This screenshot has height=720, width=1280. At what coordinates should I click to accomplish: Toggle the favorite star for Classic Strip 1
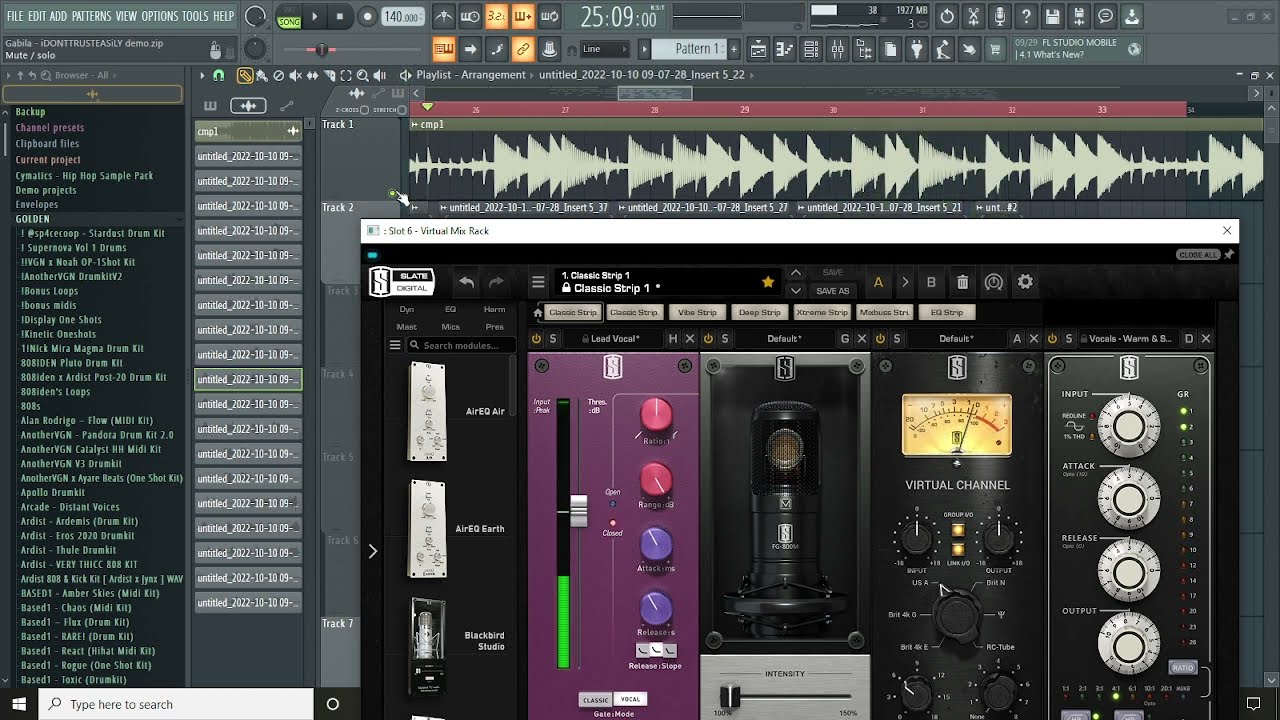pos(768,282)
